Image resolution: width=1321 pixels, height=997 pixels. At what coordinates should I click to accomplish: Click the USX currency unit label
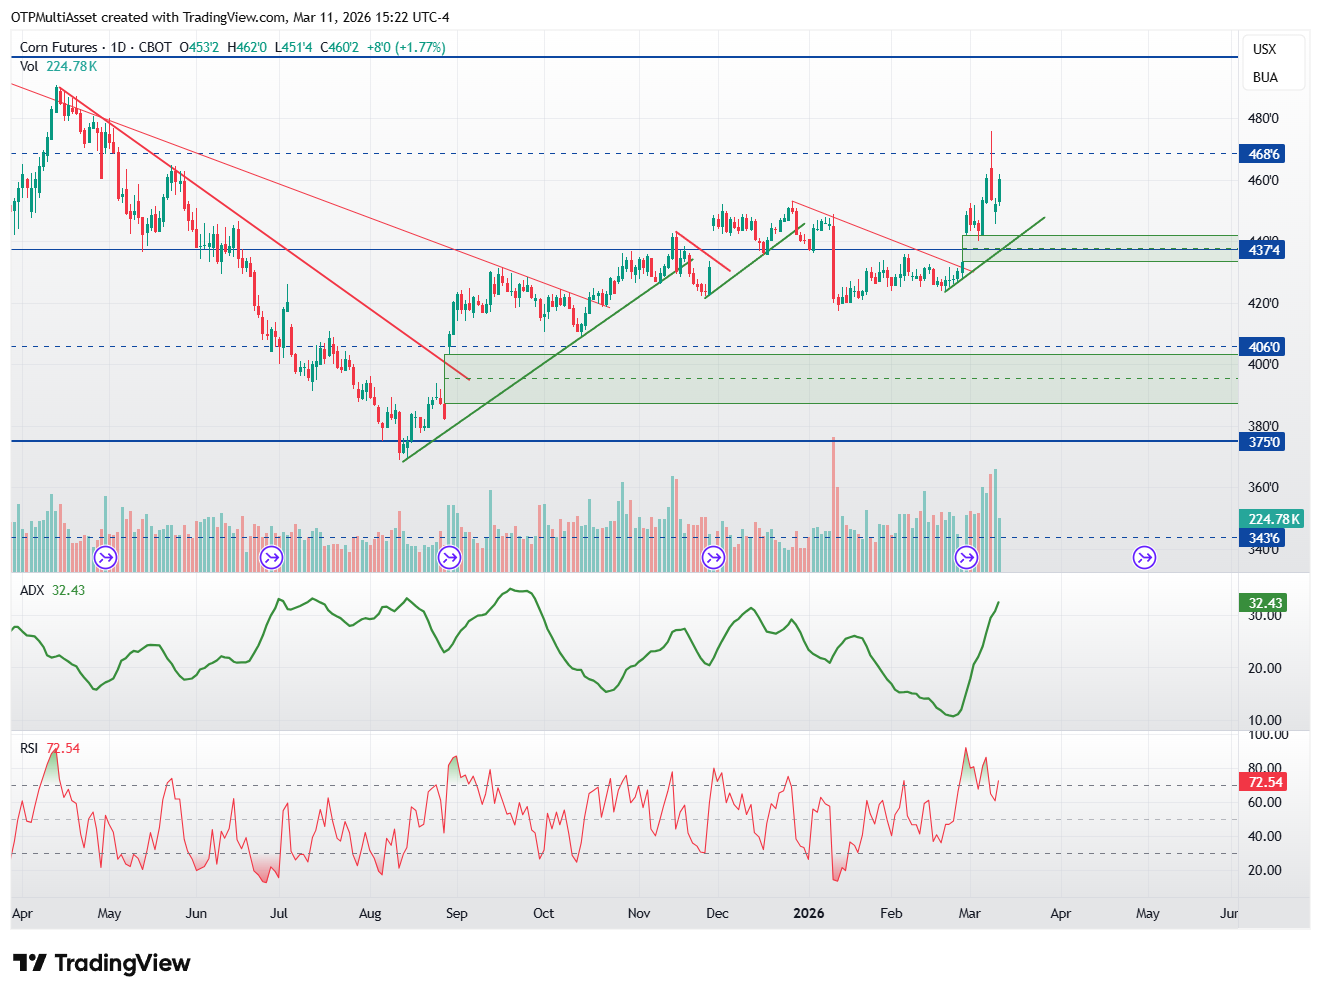click(x=1265, y=49)
